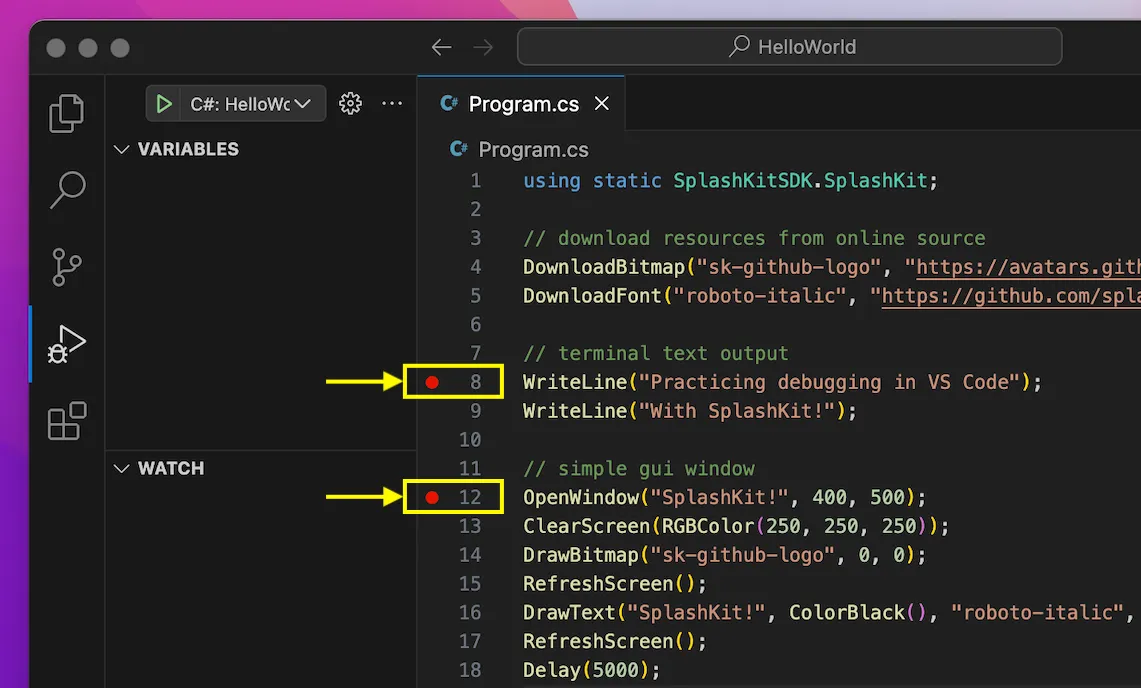This screenshot has width=1141, height=688.
Task: Click the Delay(5000) call on line 18
Action: 591,670
